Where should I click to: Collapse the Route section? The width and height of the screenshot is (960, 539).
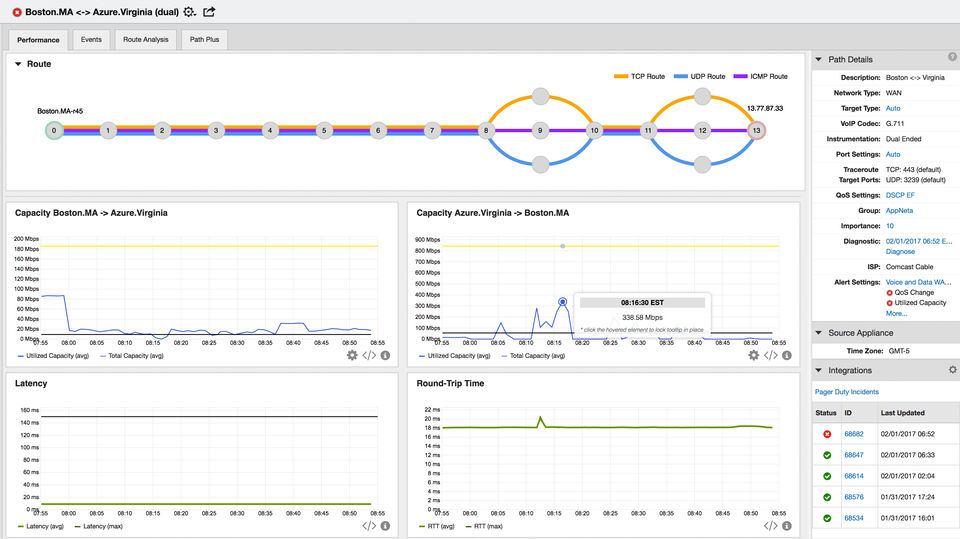tap(18, 64)
